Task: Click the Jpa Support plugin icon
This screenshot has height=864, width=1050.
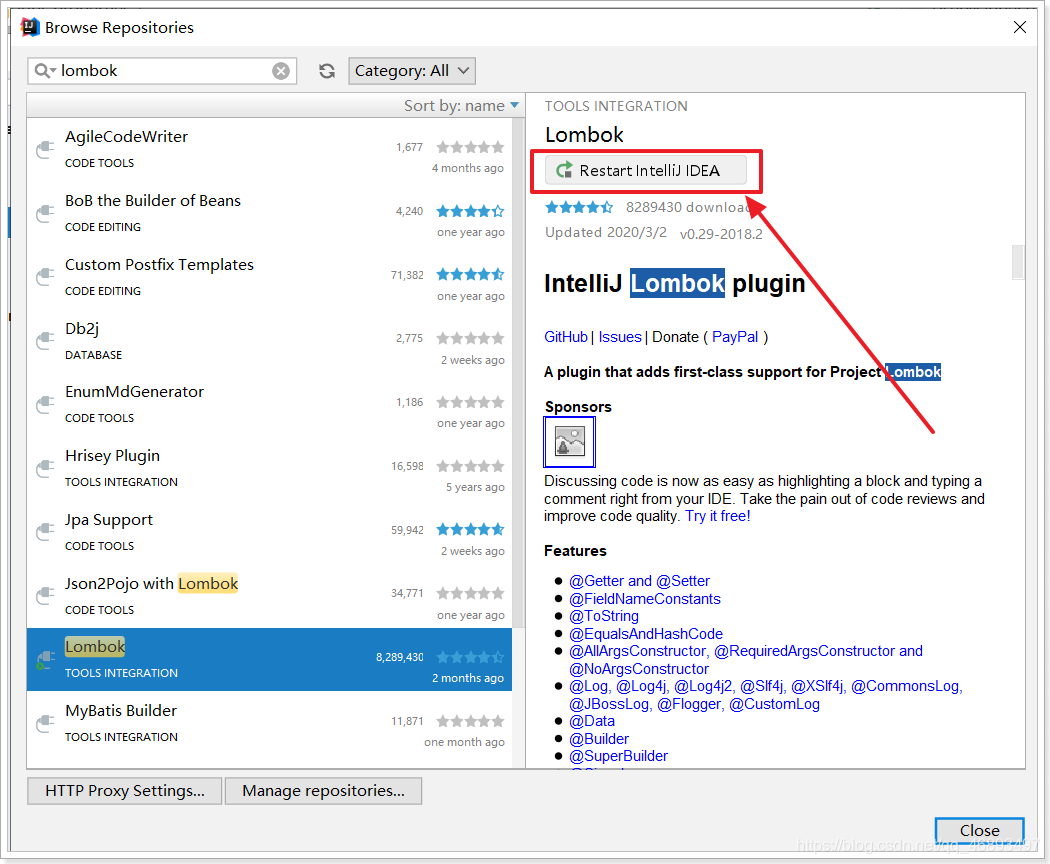Action: tap(45, 532)
